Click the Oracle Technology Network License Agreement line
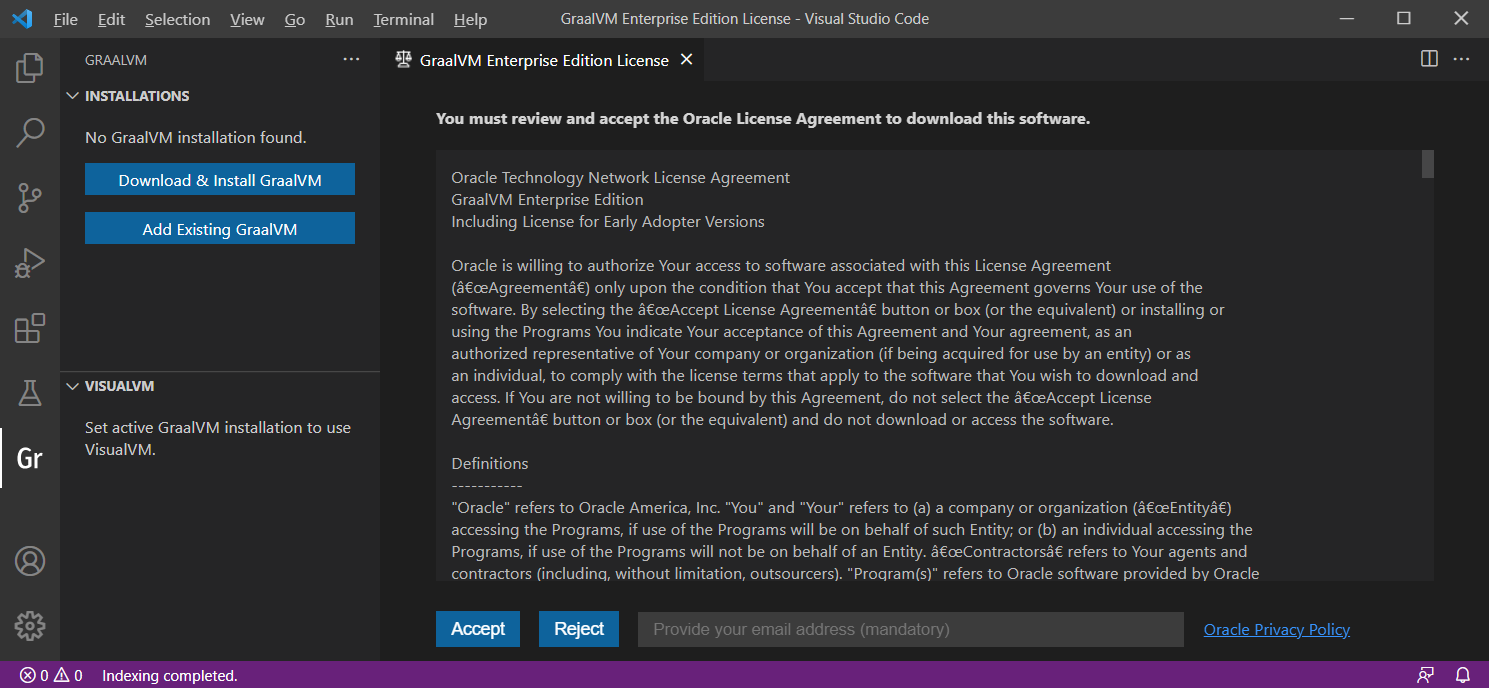Screen dimensions: 1489x688 tap(621, 178)
